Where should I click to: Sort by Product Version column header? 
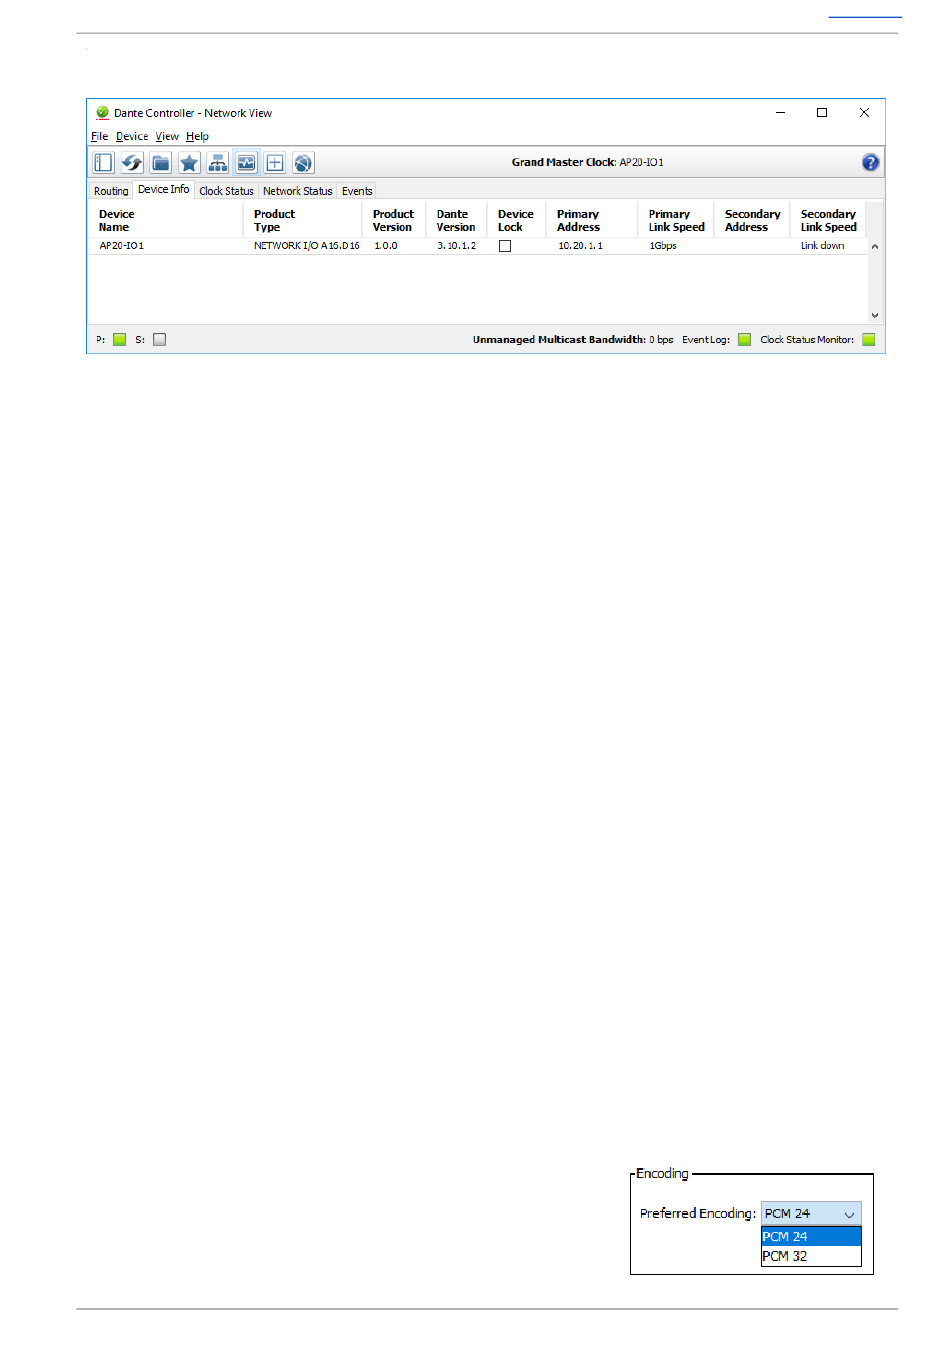click(393, 220)
